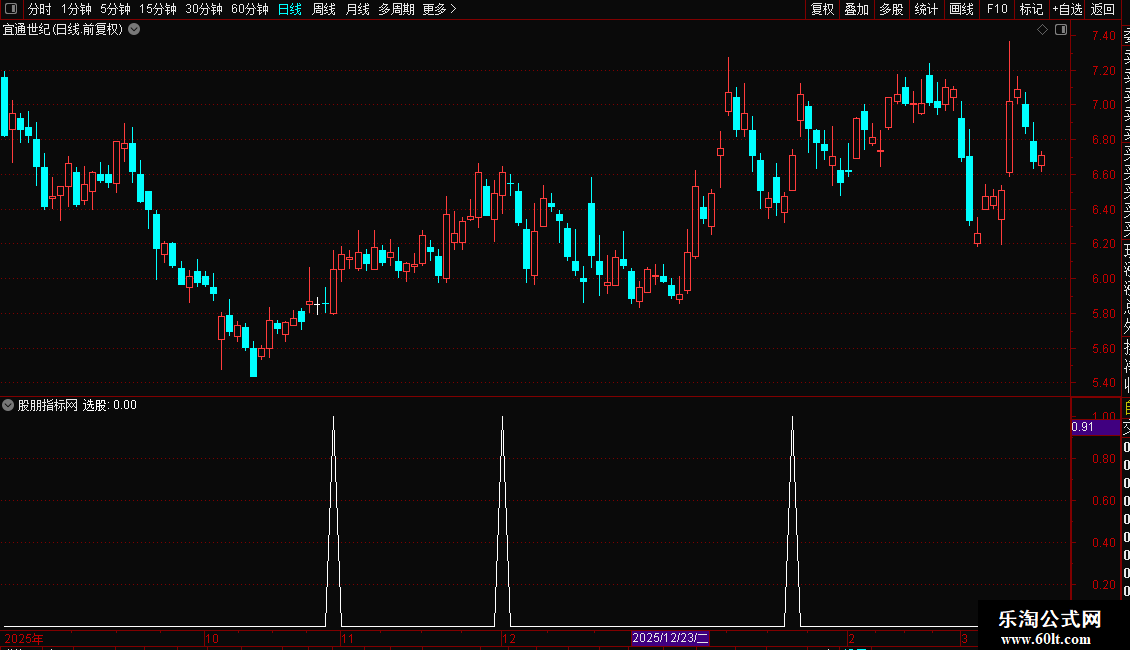Switch to 周线 weekly chart
Viewport: 1130px width, 650px height.
(324, 9)
